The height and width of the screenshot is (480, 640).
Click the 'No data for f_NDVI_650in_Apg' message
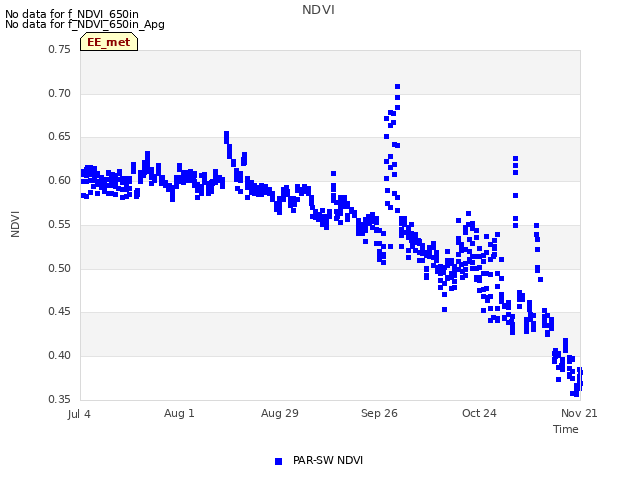(85, 24)
